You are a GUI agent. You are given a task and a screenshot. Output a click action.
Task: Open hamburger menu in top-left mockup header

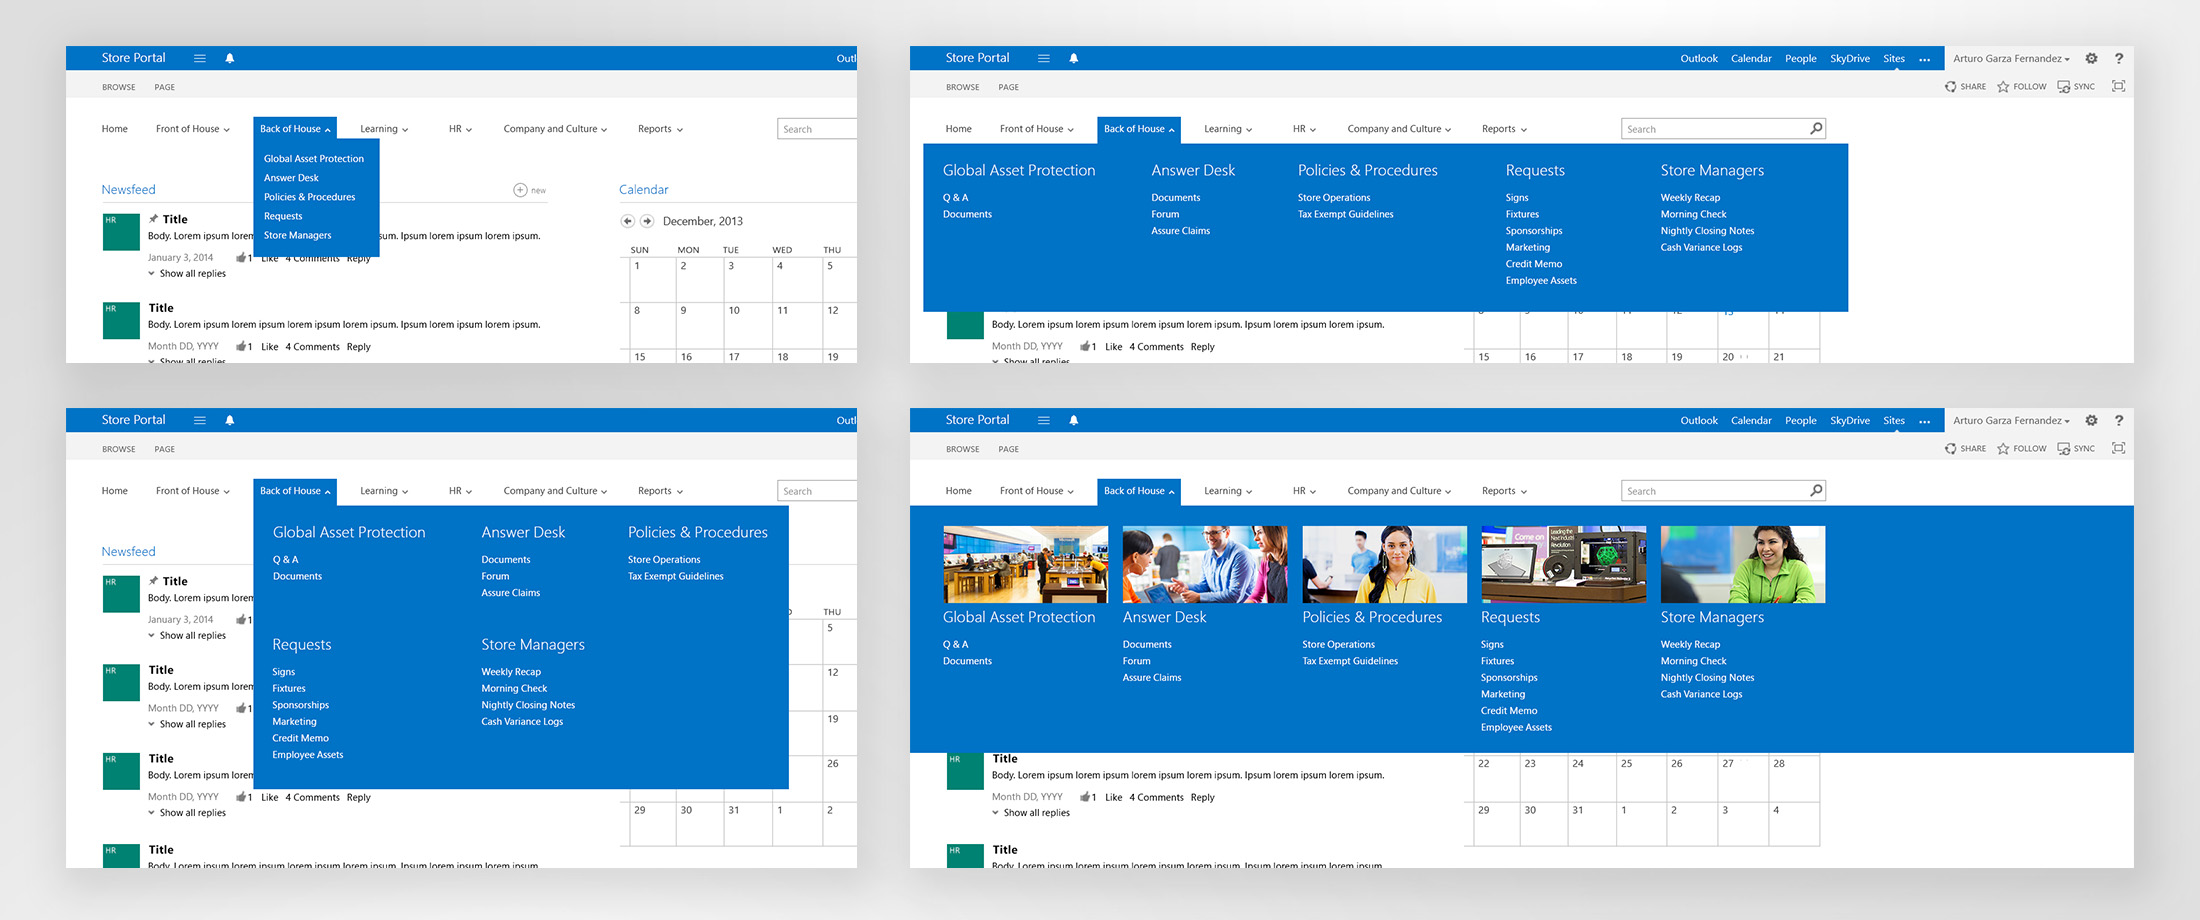click(x=200, y=58)
